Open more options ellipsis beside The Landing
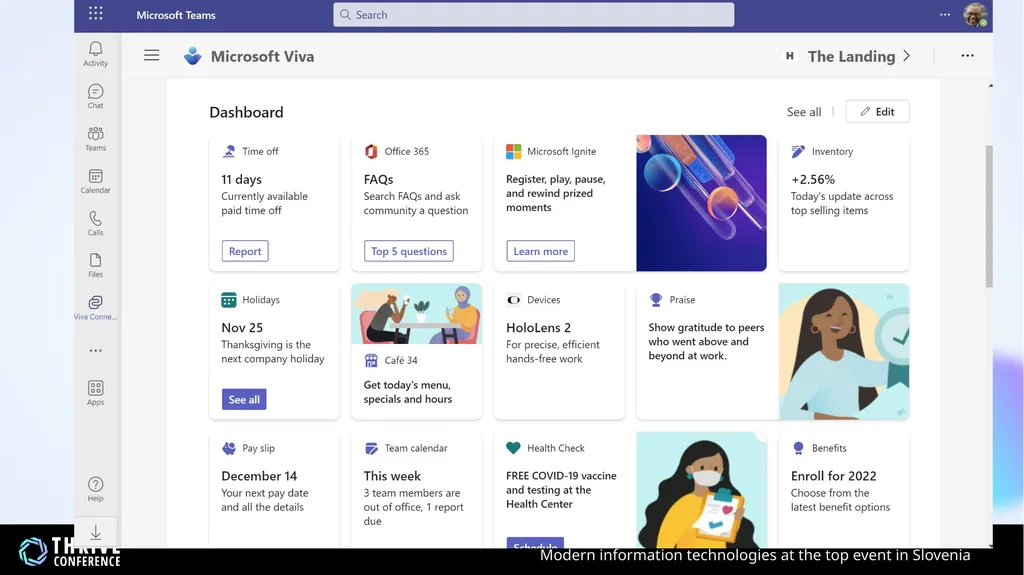 coord(967,56)
